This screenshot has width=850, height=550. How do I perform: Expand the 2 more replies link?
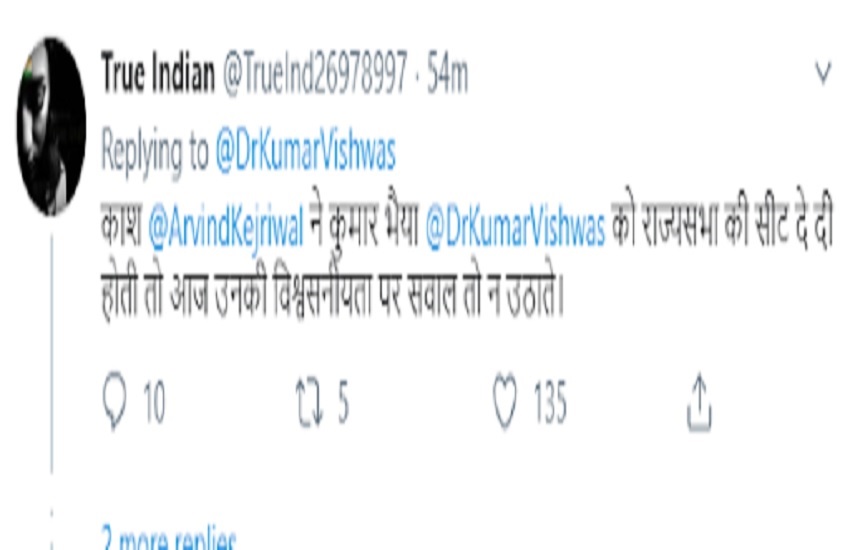(169, 538)
